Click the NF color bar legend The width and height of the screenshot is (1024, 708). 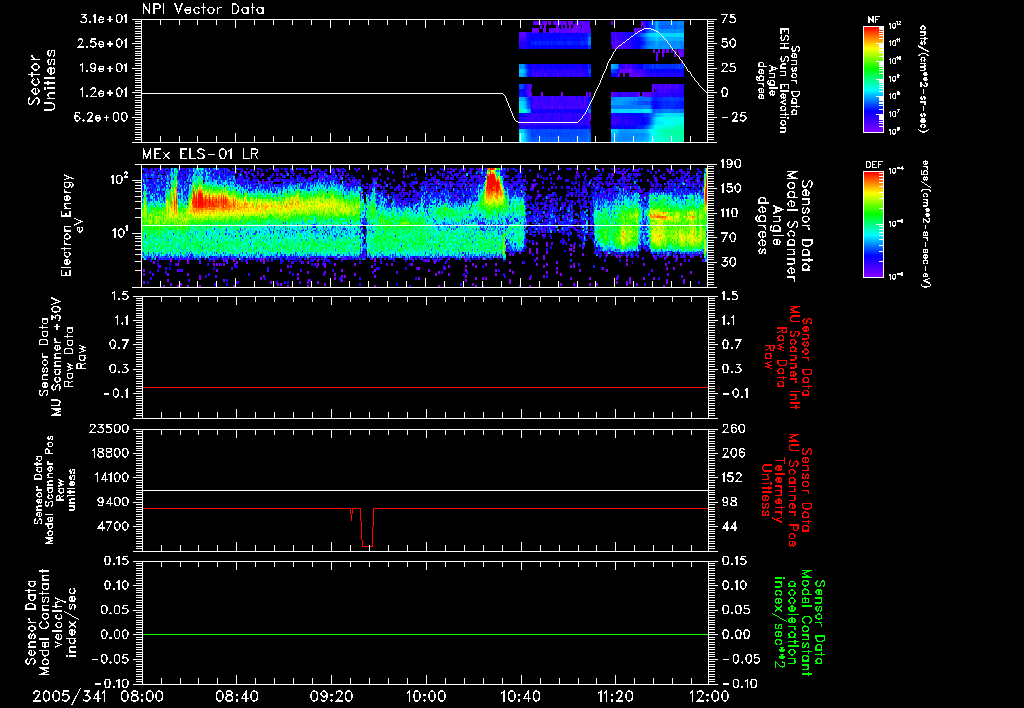874,78
